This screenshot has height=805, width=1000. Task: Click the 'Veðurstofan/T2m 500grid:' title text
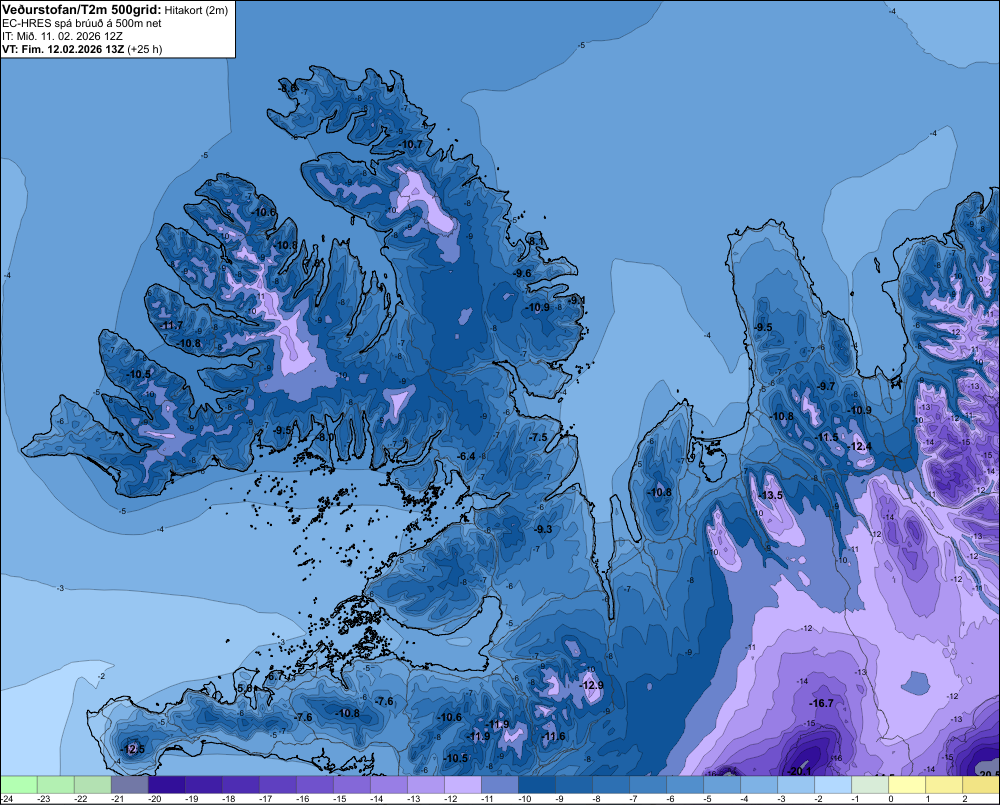(x=82, y=10)
